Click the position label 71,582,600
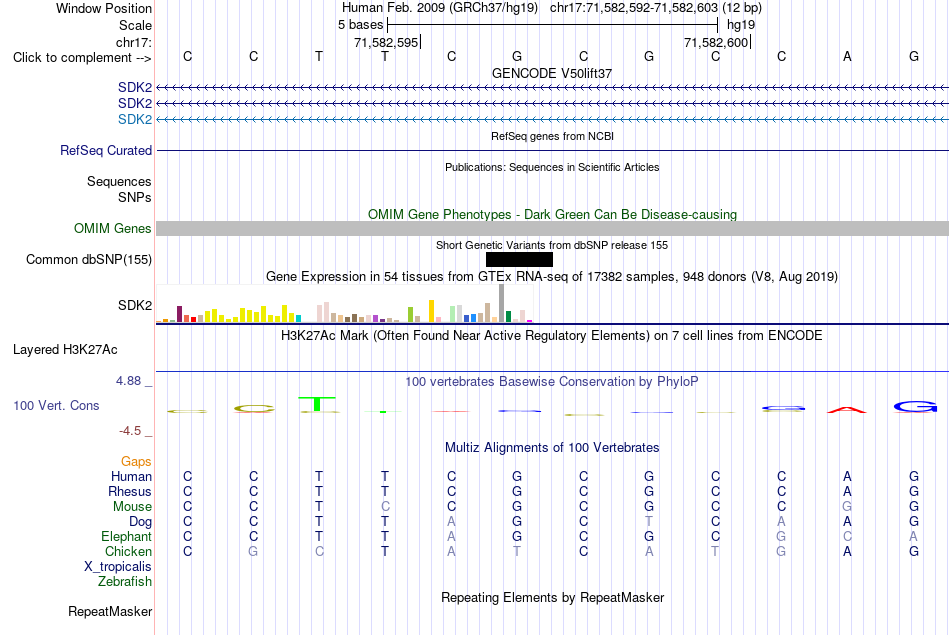 pyautogui.click(x=716, y=42)
